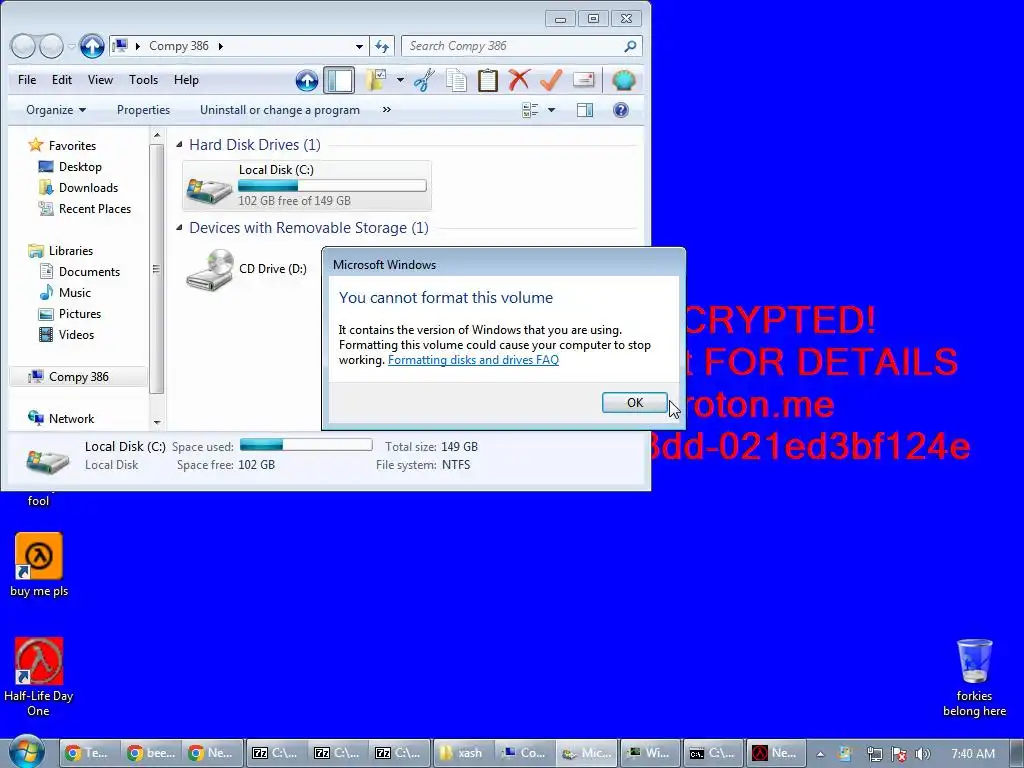Expand the Organize dropdown
Image resolution: width=1024 pixels, height=768 pixels.
tap(56, 110)
